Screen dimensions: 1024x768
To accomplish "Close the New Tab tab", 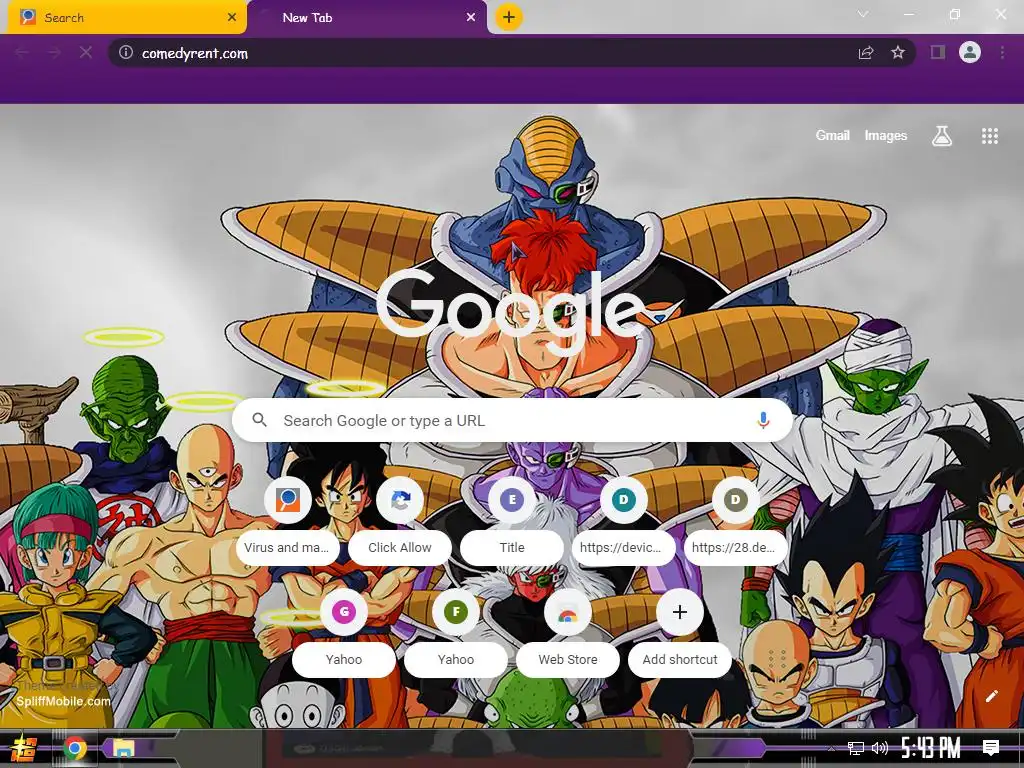I will click(471, 18).
